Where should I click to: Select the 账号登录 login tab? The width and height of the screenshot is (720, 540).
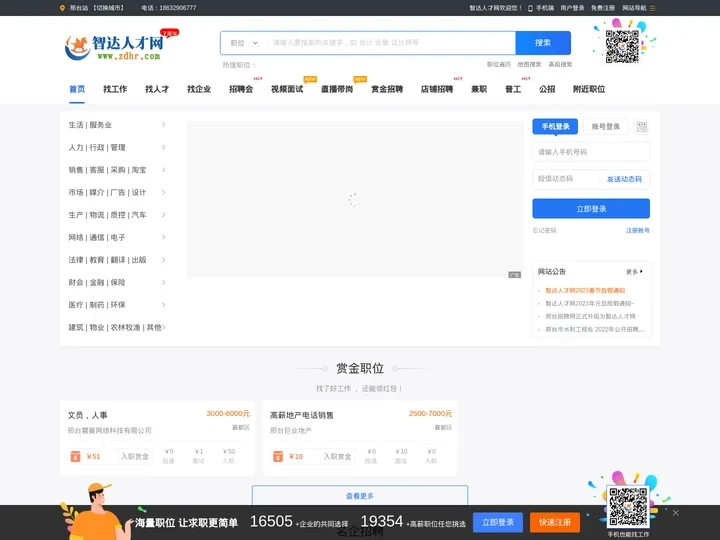coord(606,127)
